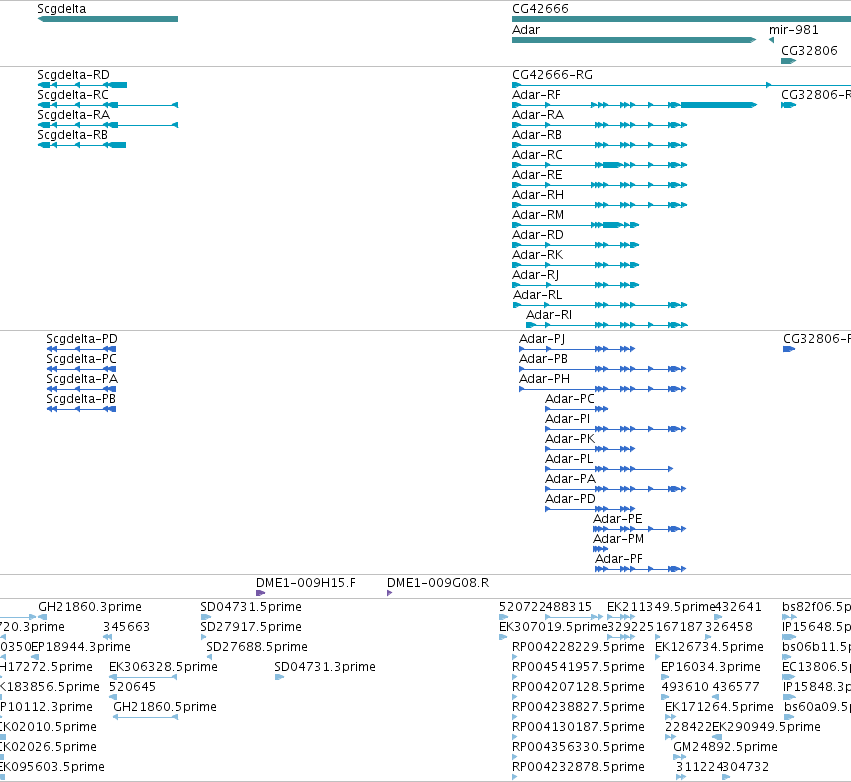This screenshot has width=851, height=782.
Task: Click the Adar-RH transcript label
Action: pyautogui.click(x=538, y=195)
